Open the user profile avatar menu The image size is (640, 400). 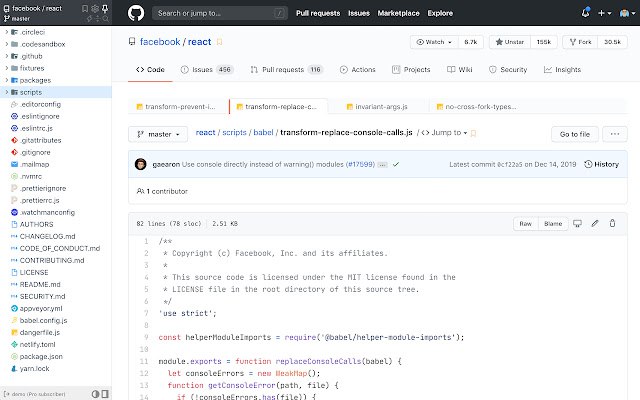(627, 13)
